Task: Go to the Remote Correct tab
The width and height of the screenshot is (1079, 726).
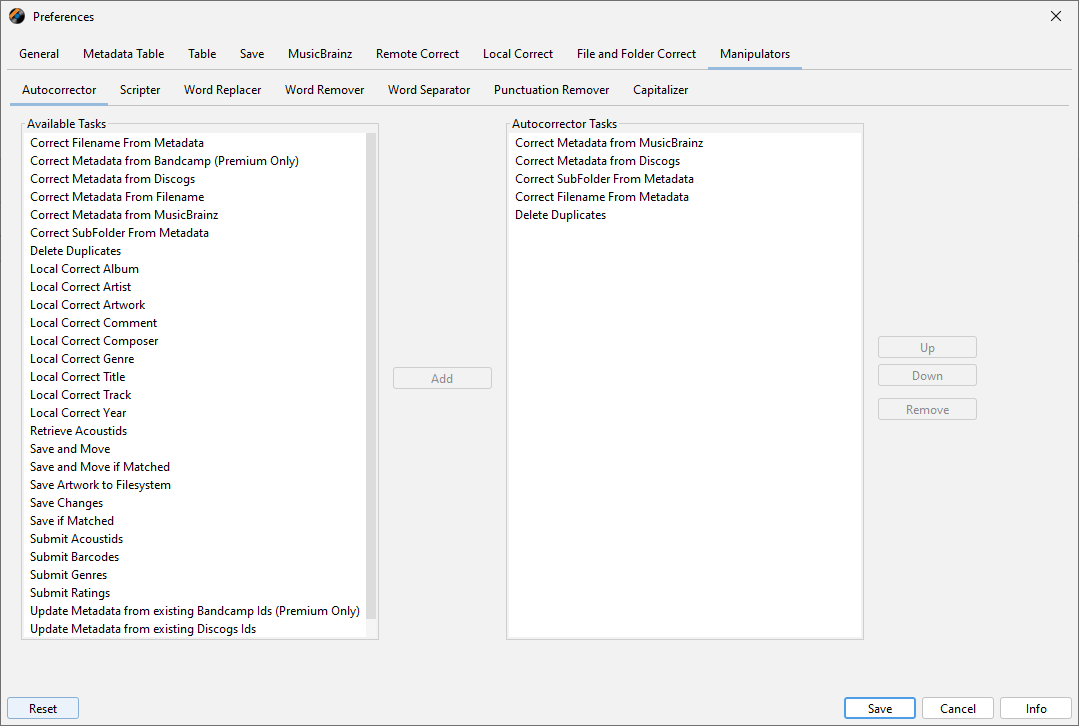Action: (417, 54)
